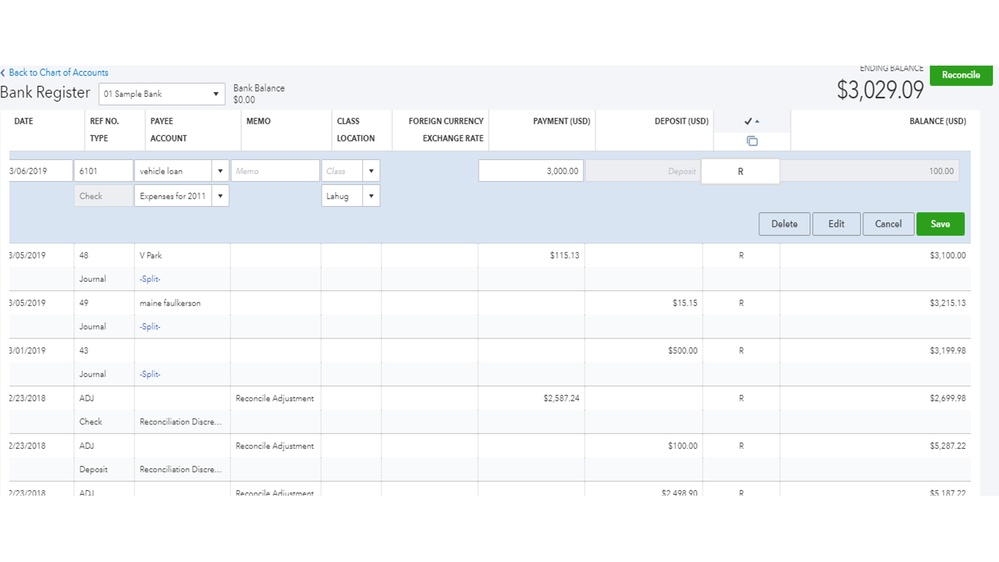
Task: Expand the Class dropdown
Action: pyautogui.click(x=371, y=171)
